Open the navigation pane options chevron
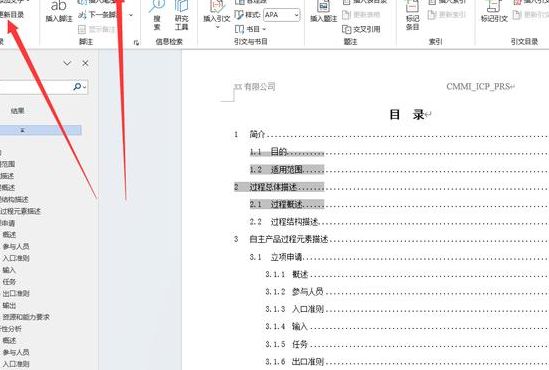The height and width of the screenshot is (370, 549). click(x=67, y=63)
